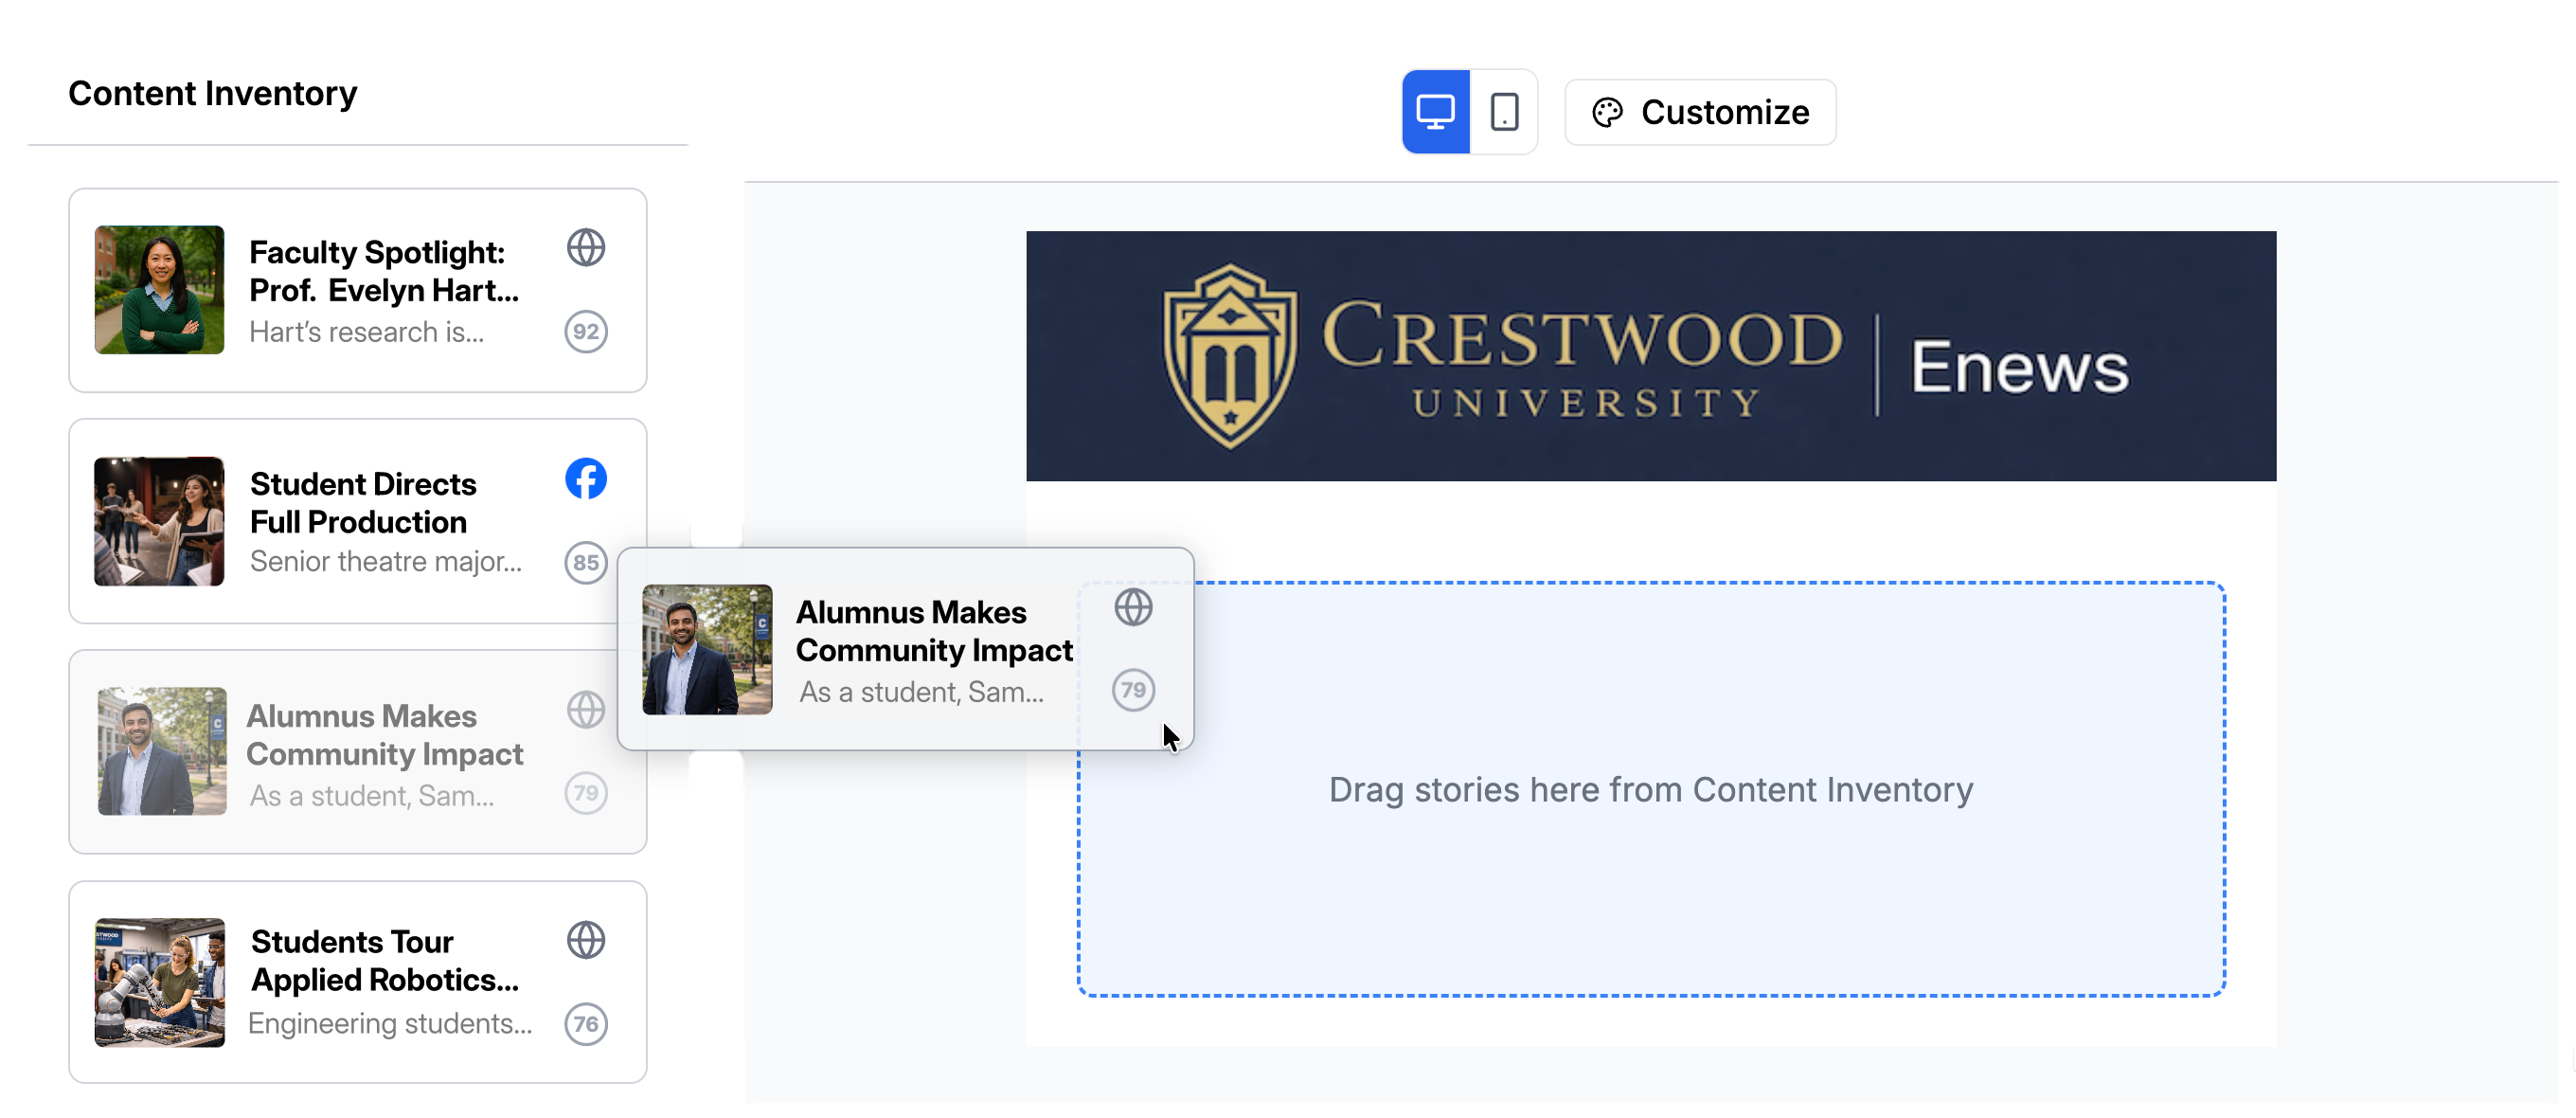Switch to desktop preview mode

(1435, 111)
